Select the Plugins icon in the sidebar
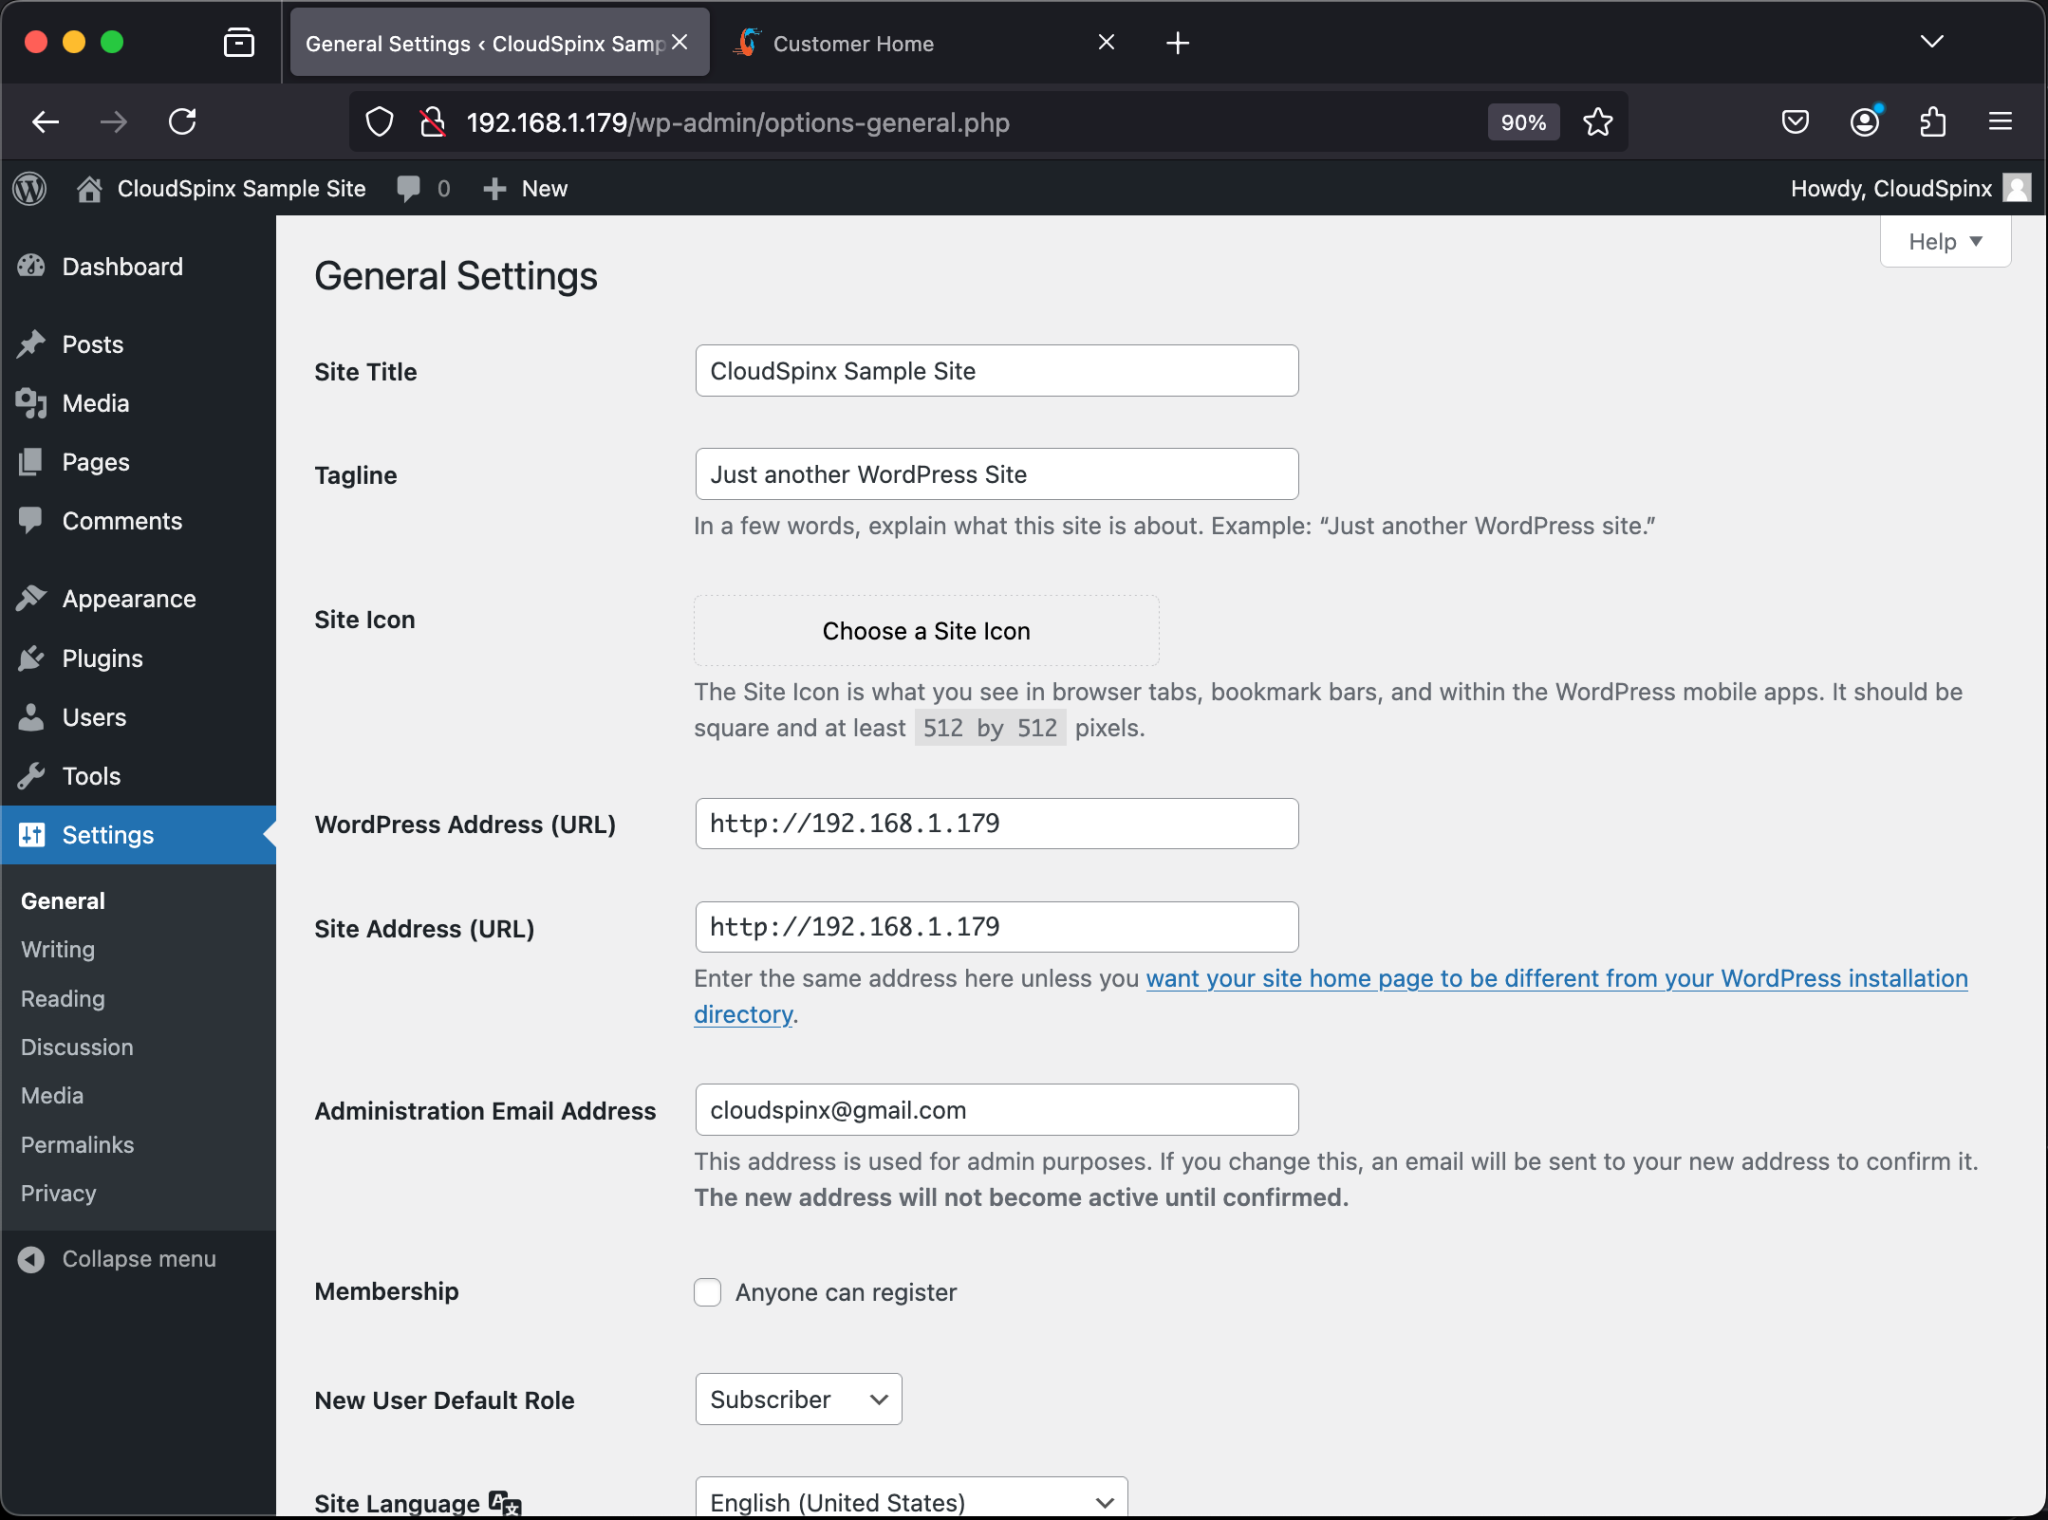Screen dimensions: 2048x1520 33,658
